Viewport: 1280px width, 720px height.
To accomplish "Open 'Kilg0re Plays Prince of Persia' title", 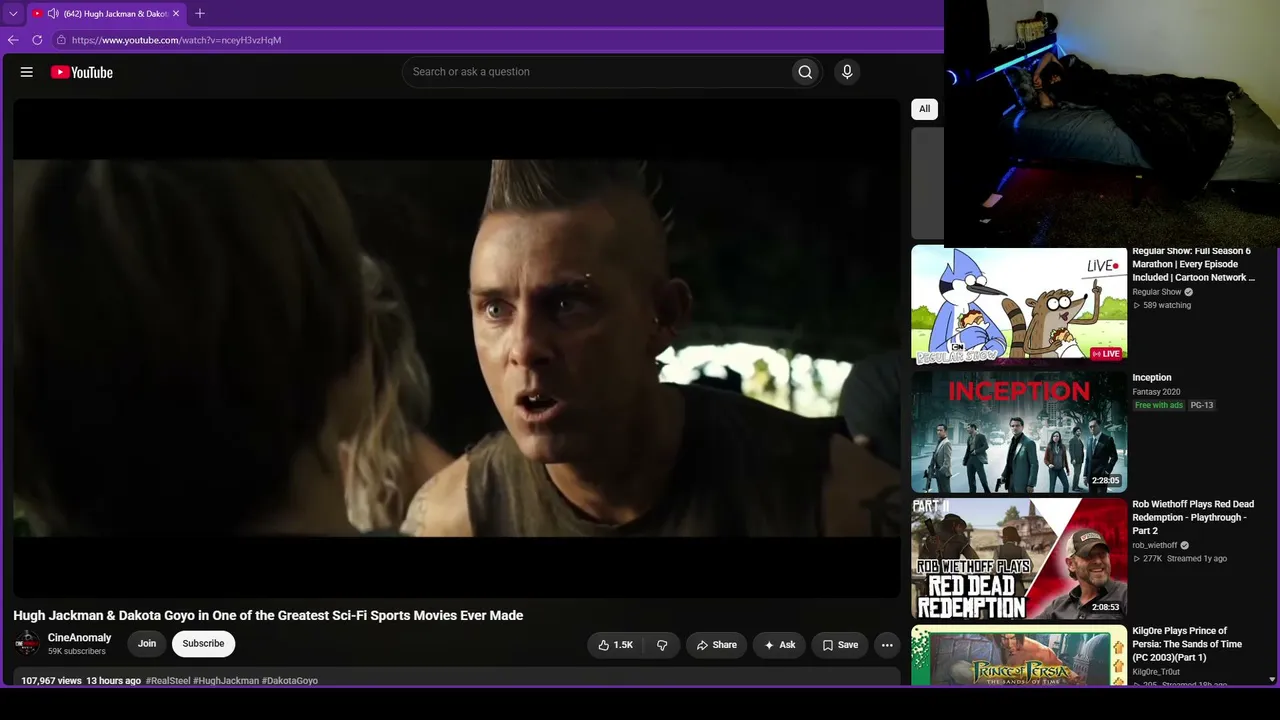I will tap(1187, 644).
